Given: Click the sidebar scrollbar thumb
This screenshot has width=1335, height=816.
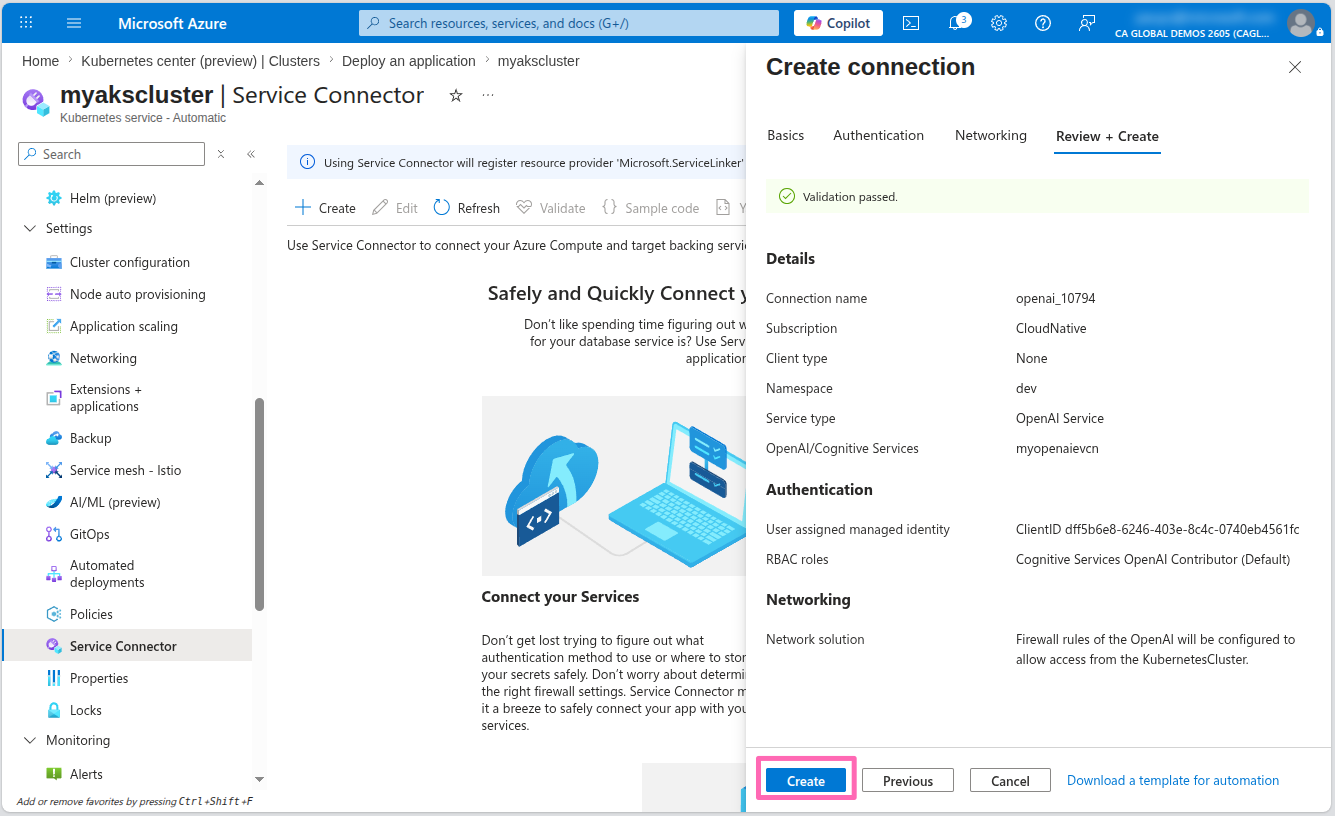Looking at the screenshot, I should [260, 504].
